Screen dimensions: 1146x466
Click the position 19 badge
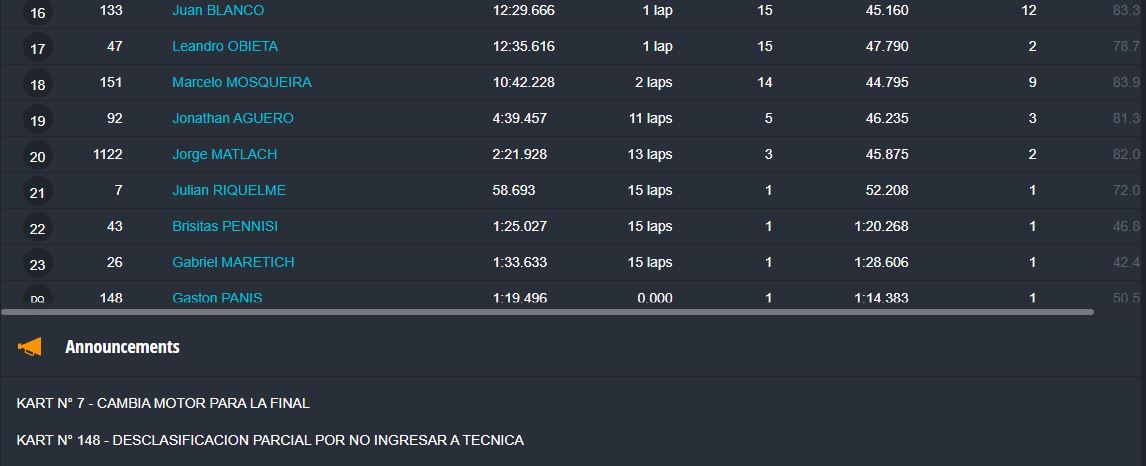pyautogui.click(x=38, y=121)
